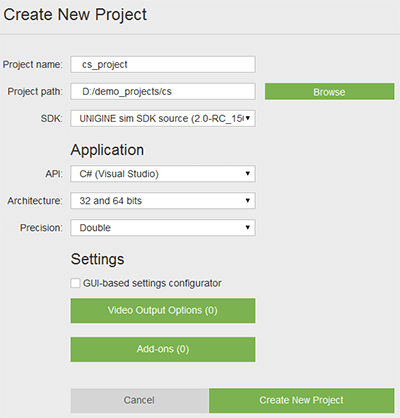Open the Add-ons (0) panel
Viewport: 400px width, 418px height.
(163, 349)
